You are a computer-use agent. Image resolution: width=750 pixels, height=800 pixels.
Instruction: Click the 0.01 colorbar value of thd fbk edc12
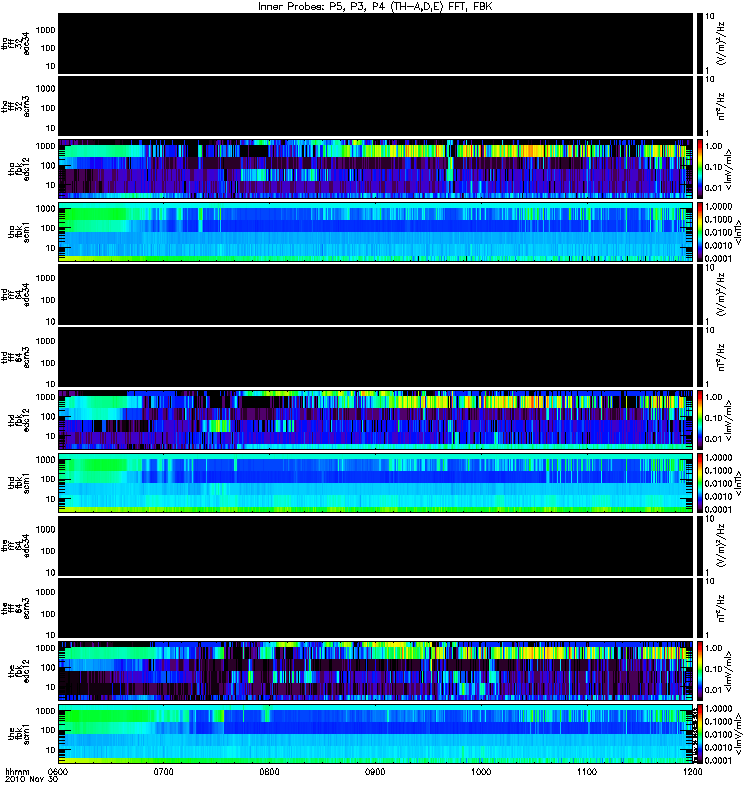click(713, 439)
